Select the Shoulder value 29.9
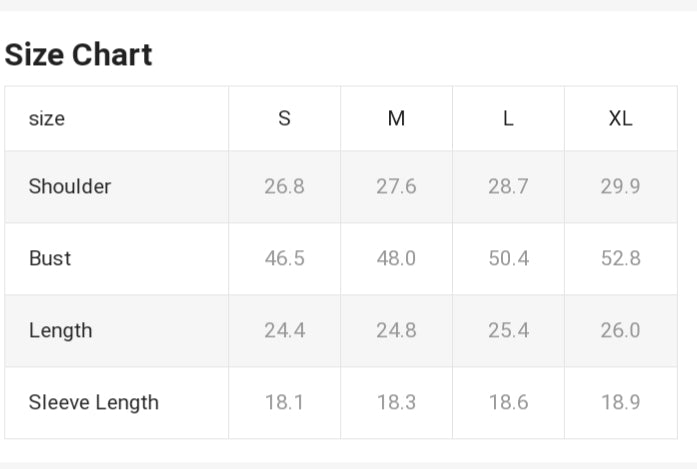This screenshot has width=697, height=469. coord(620,186)
